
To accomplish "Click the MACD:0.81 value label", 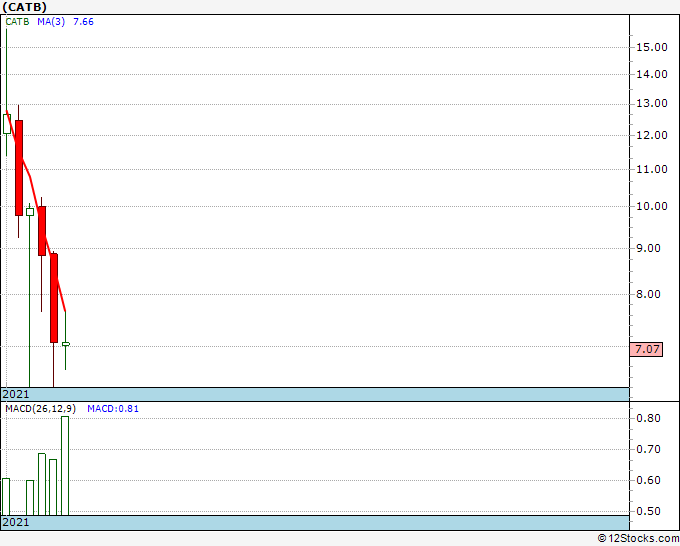I will pos(113,409).
